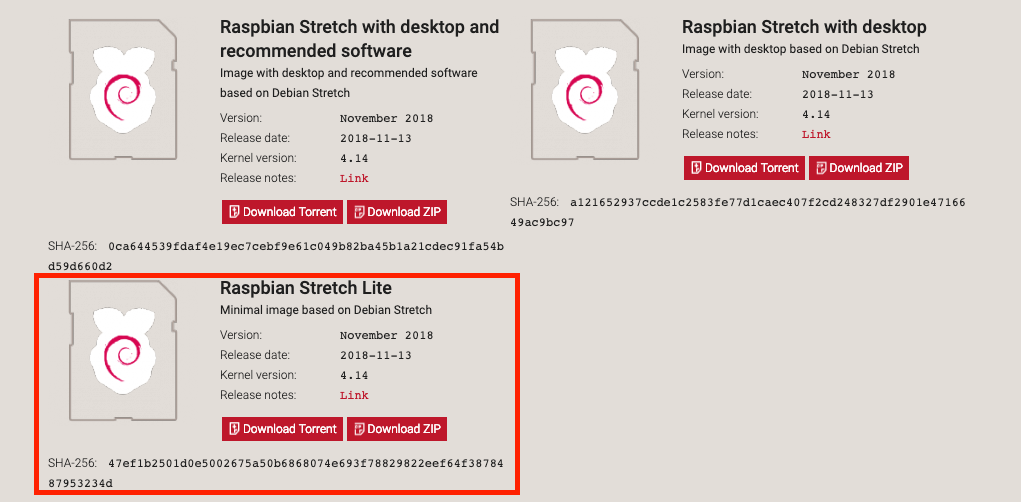Open the release notes link for Stretch with desktop and recommended software

[x=354, y=178]
